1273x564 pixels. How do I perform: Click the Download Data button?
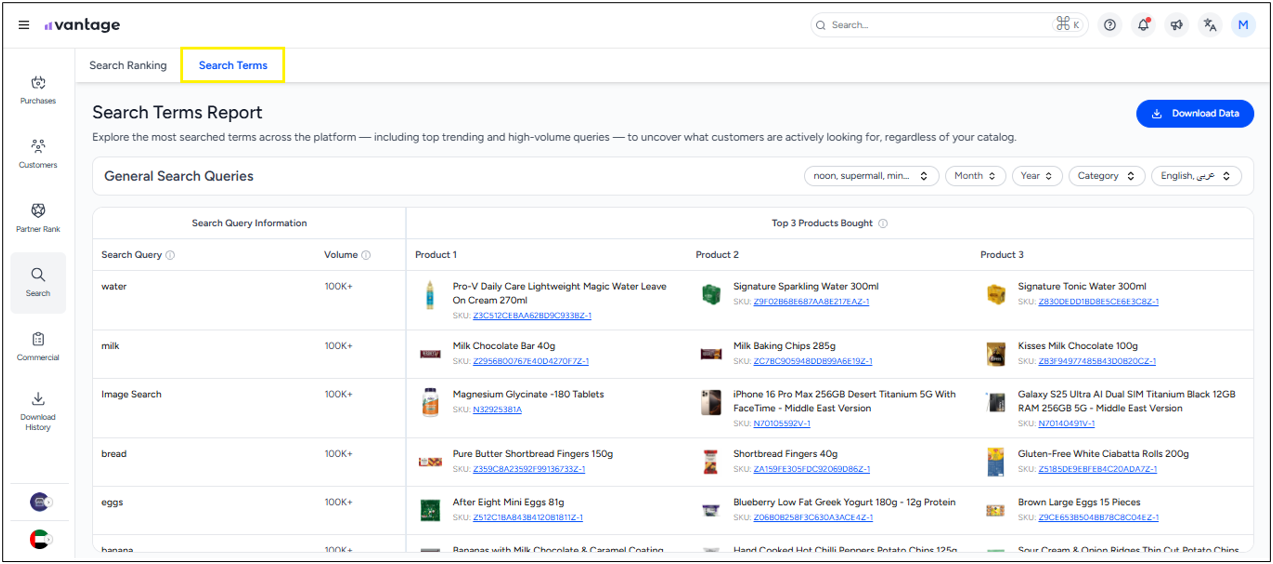pos(1194,114)
